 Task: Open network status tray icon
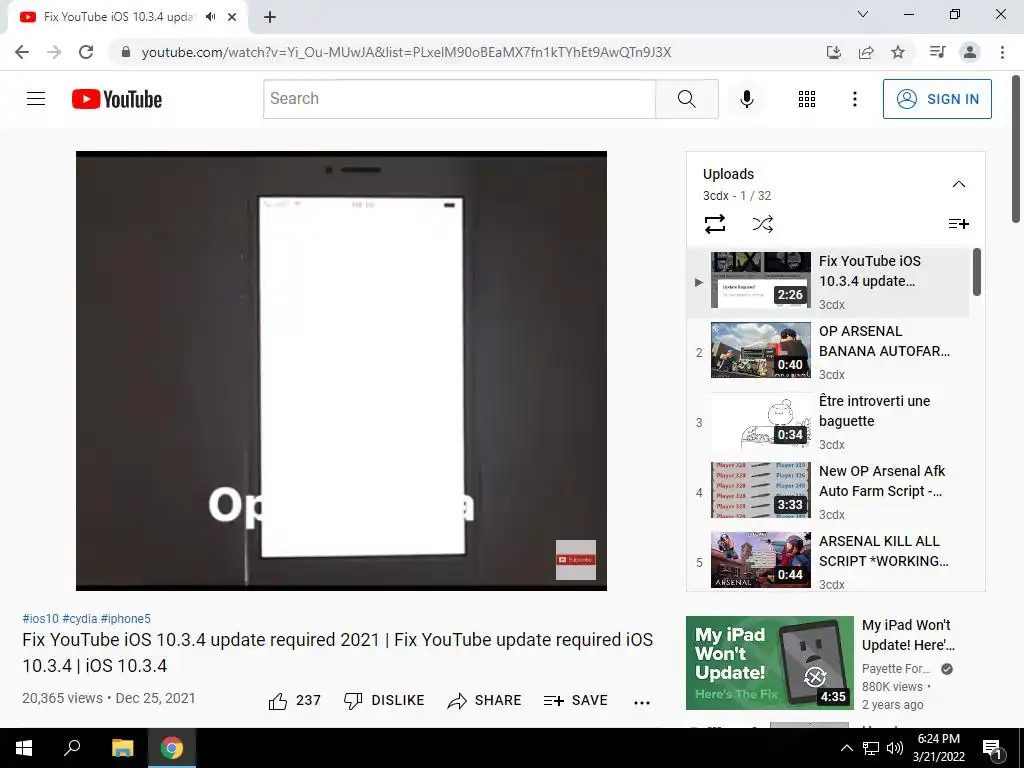click(x=871, y=748)
